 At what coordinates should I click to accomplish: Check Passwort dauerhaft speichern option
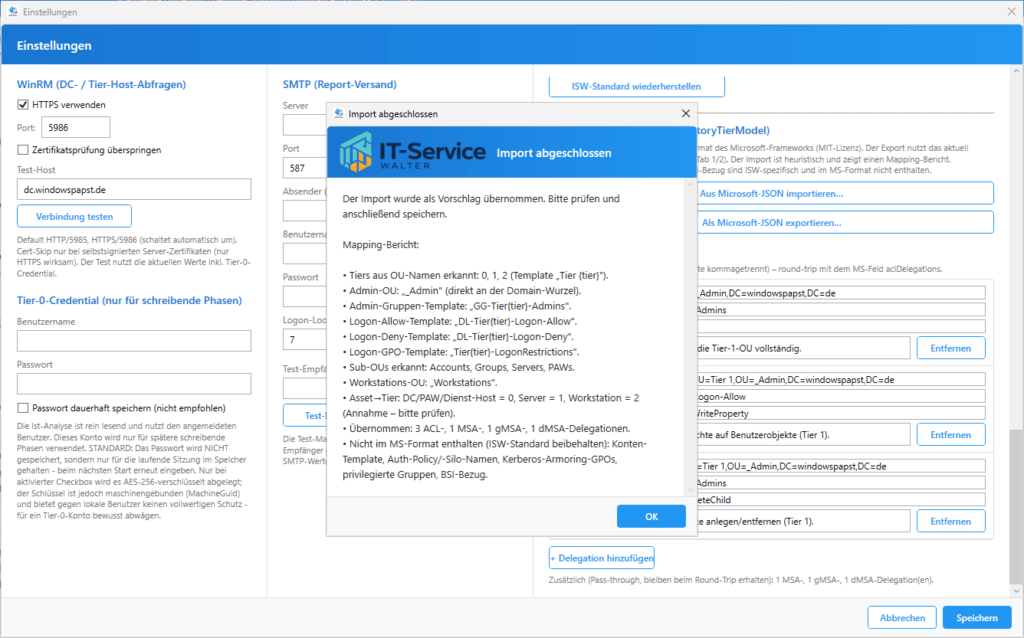pyautogui.click(x=23, y=407)
